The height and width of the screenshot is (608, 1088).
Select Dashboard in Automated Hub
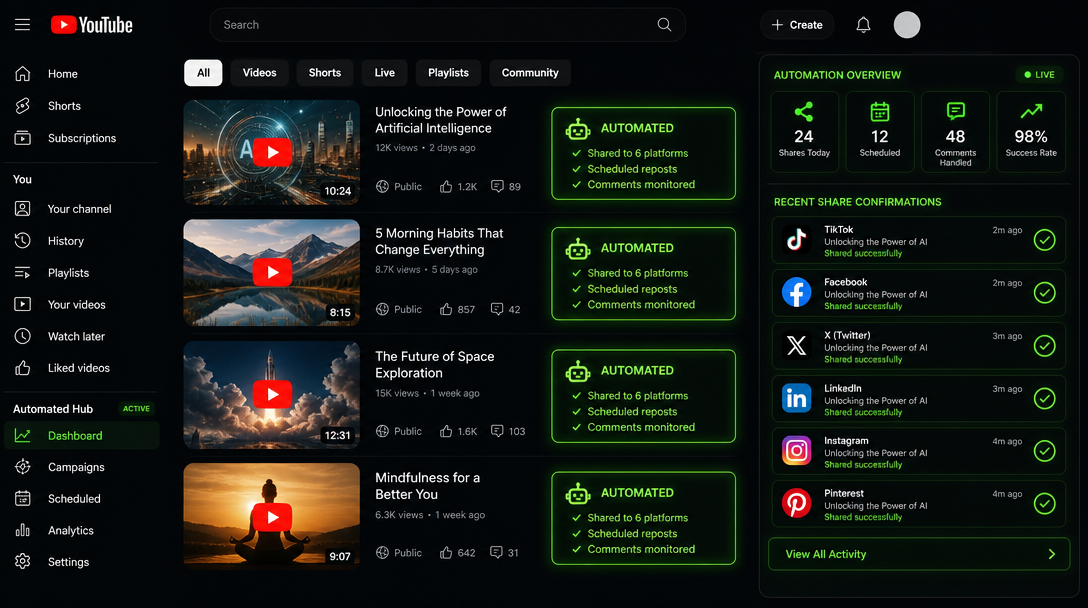pos(81,435)
